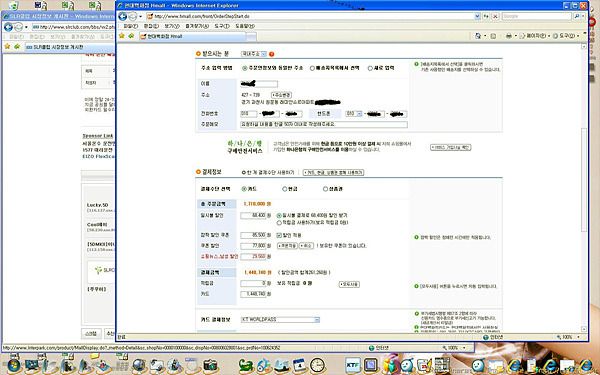600x375 pixels.
Task: Open the search provider dropdown arrow
Action: tap(583, 16)
